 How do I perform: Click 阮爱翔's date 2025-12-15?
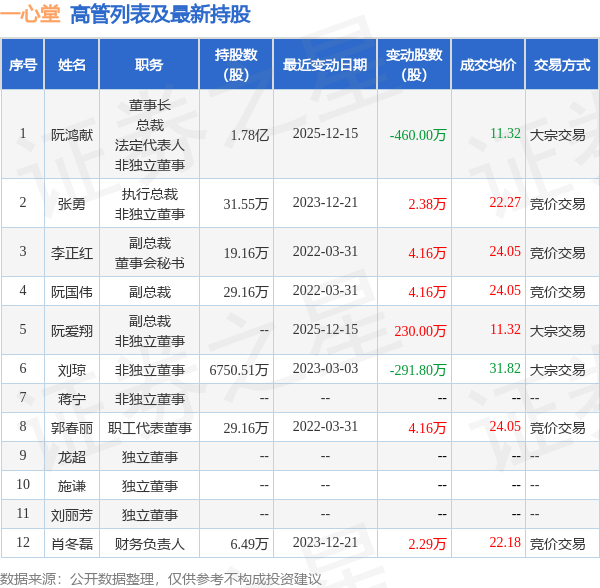pyautogui.click(x=325, y=329)
